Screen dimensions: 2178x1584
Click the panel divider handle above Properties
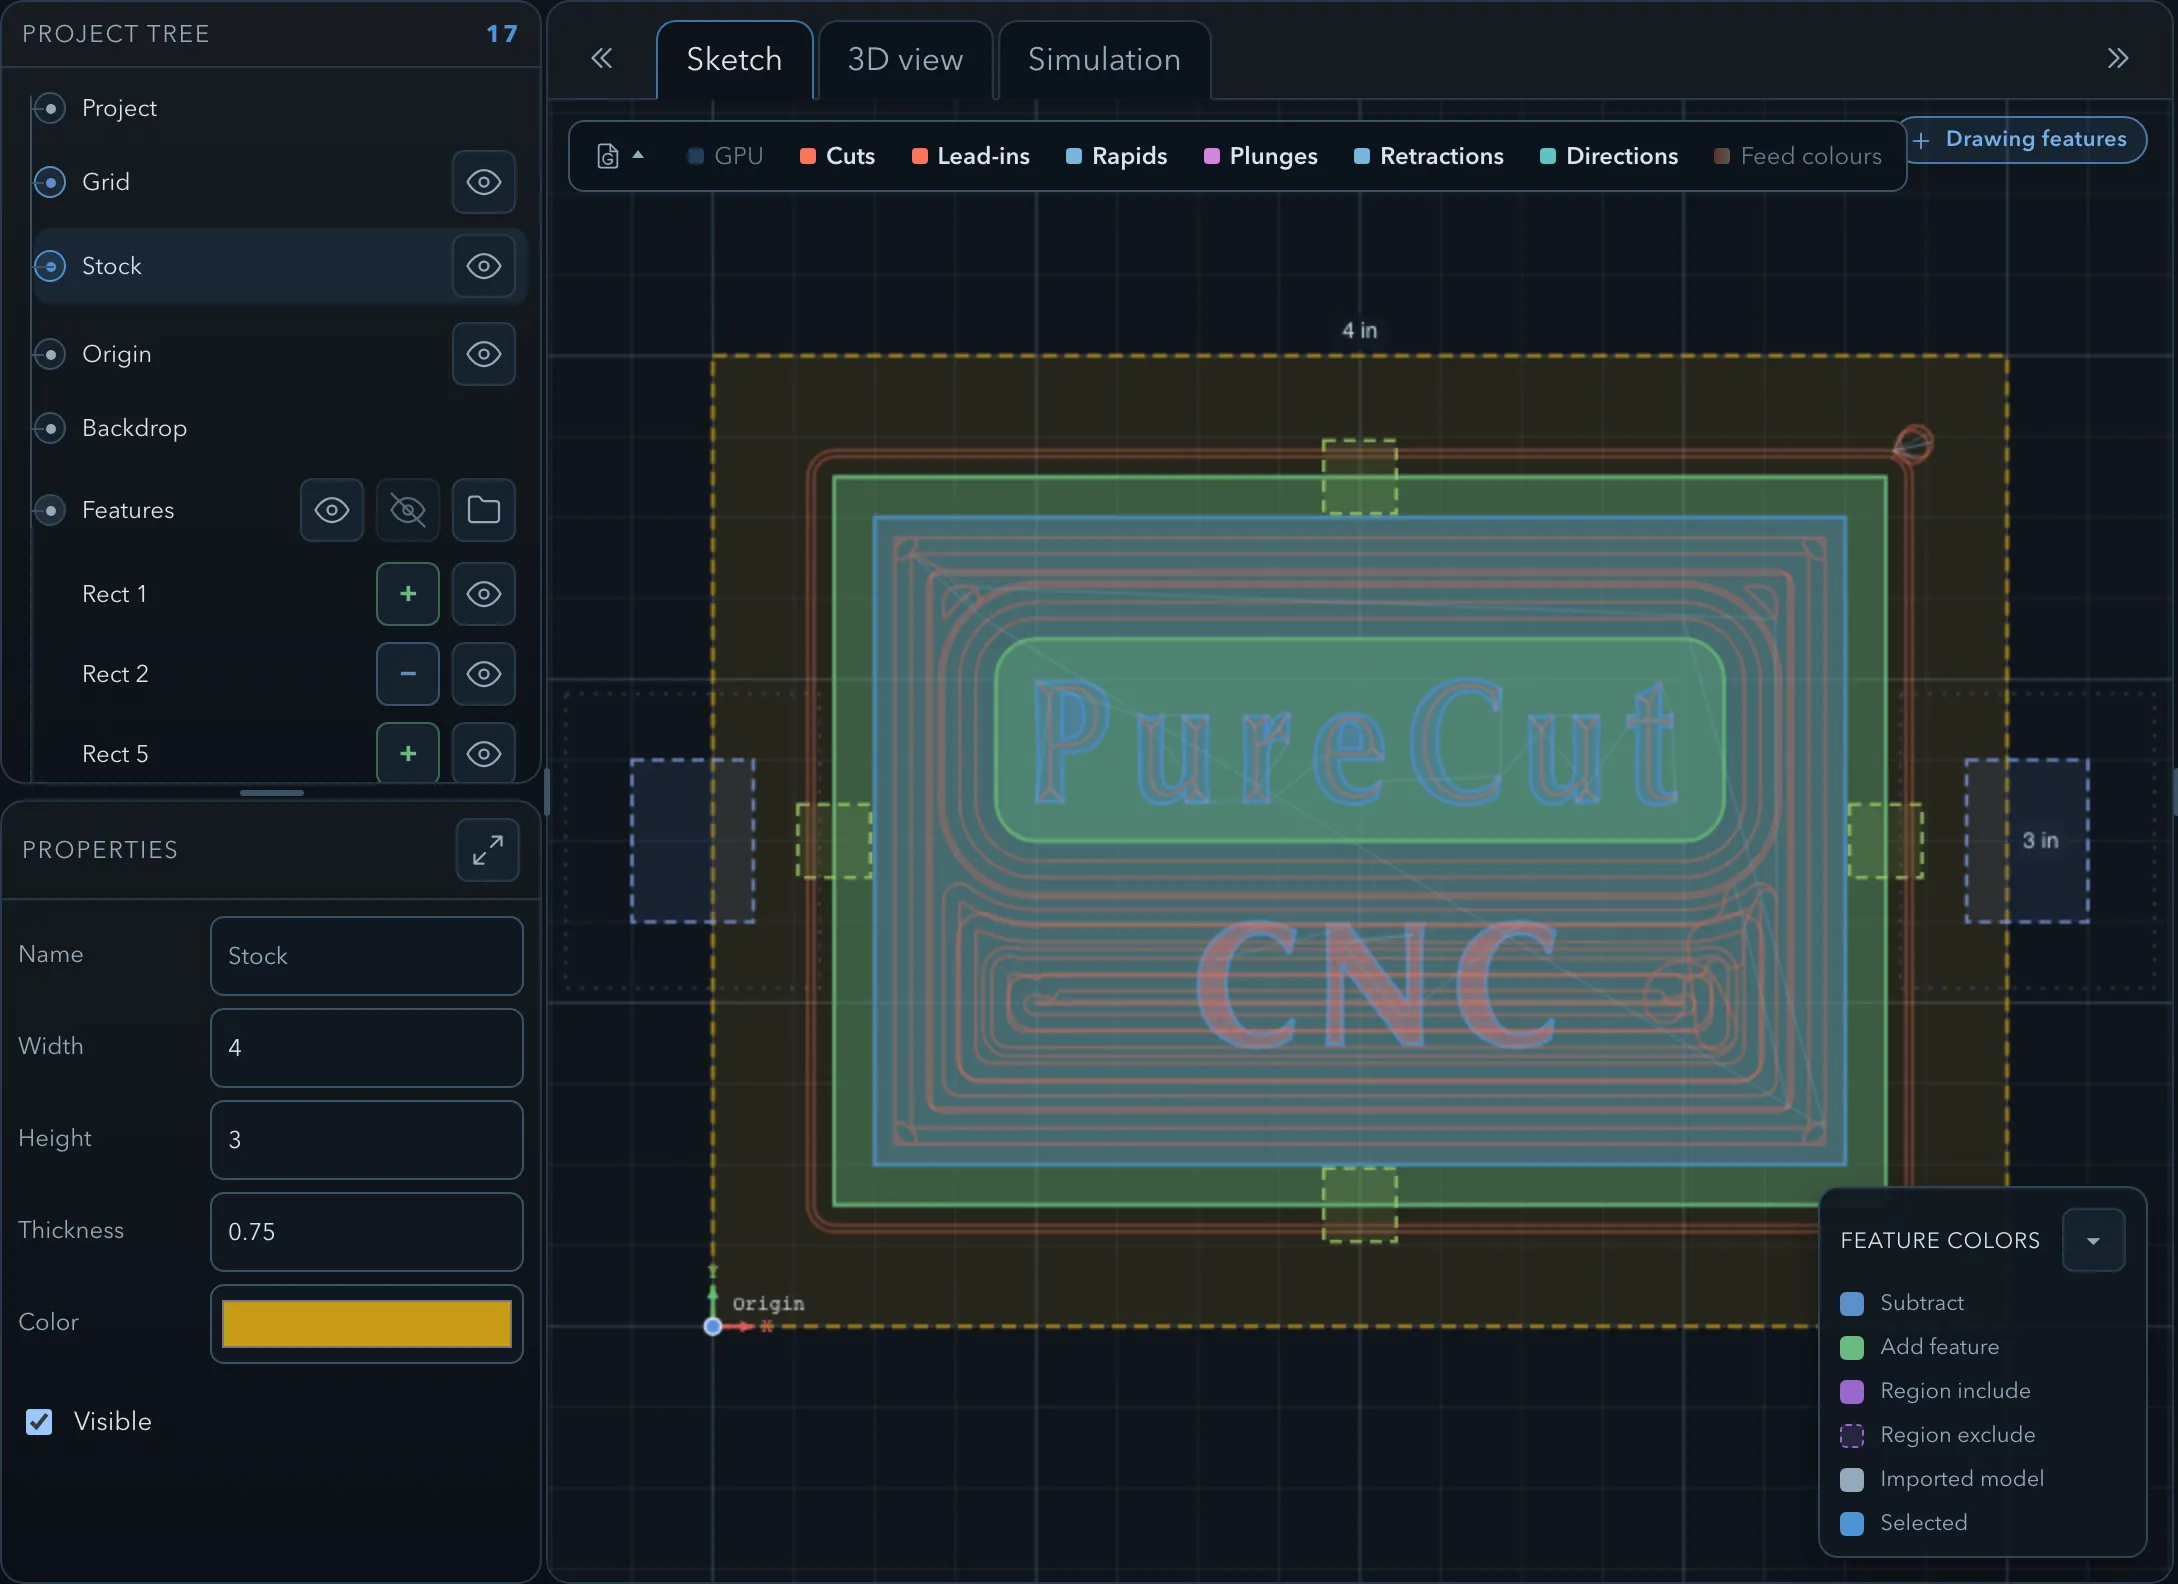[272, 793]
